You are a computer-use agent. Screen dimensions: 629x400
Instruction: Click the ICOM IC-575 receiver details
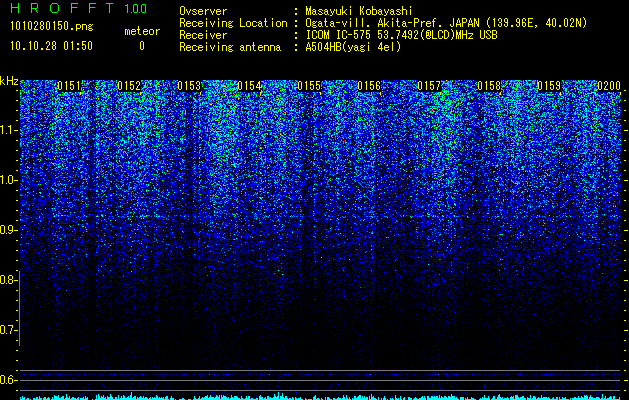pos(401,35)
